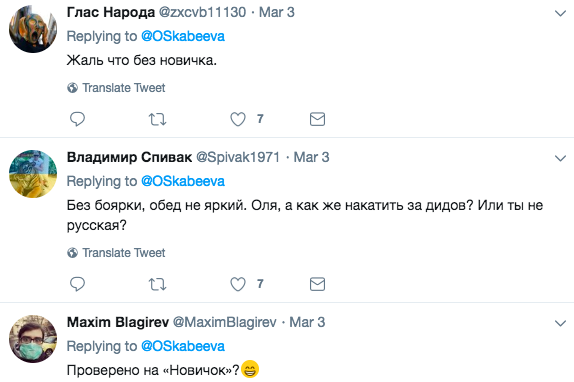
Task: View Глас Народа's profile picture
Action: pyautogui.click(x=33, y=29)
